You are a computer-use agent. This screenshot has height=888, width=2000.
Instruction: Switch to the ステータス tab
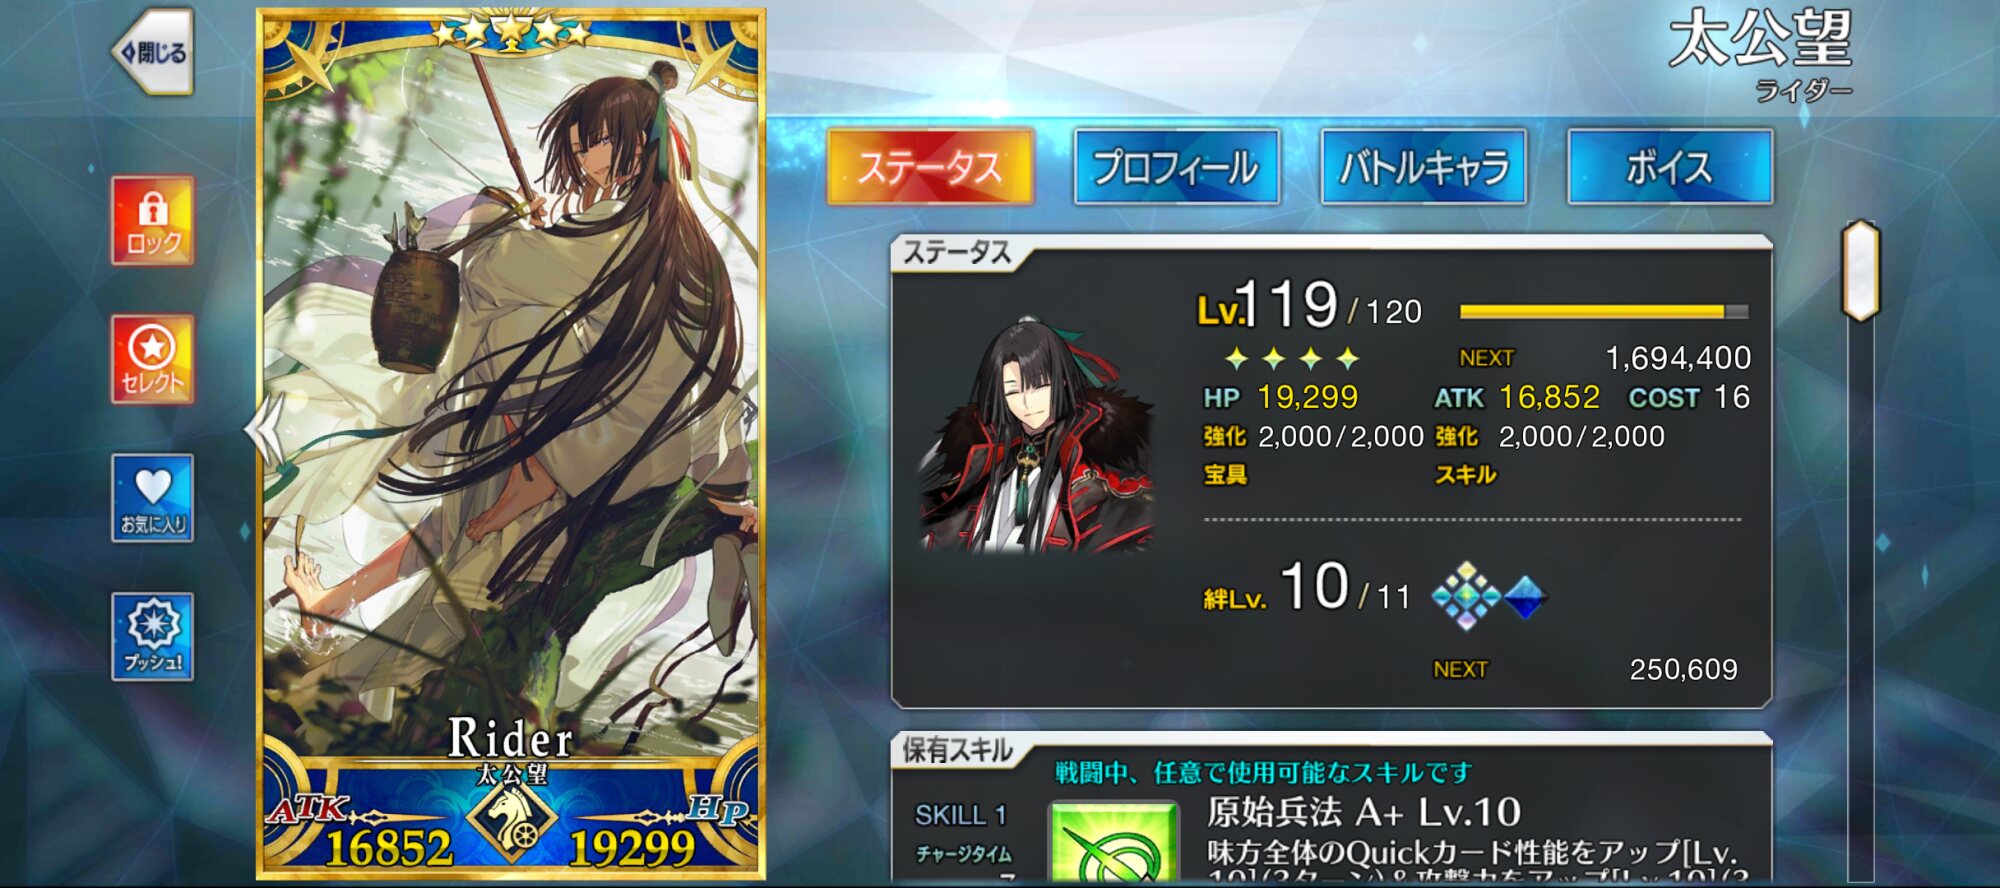(930, 167)
